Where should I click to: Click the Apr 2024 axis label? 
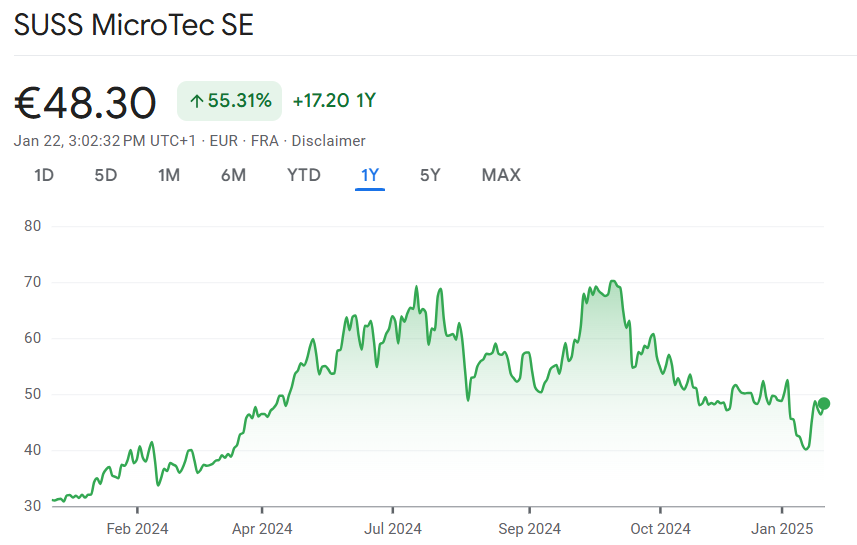262,529
